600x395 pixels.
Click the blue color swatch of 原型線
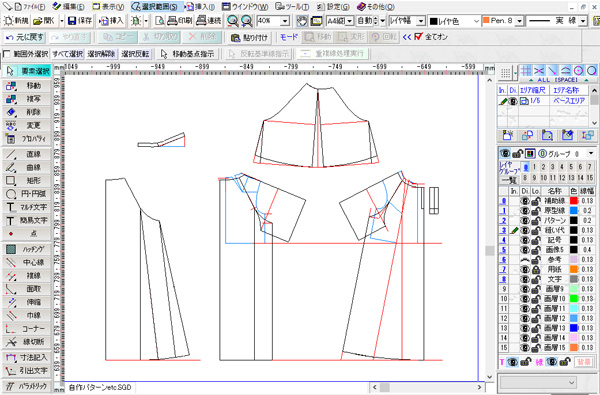(x=574, y=211)
